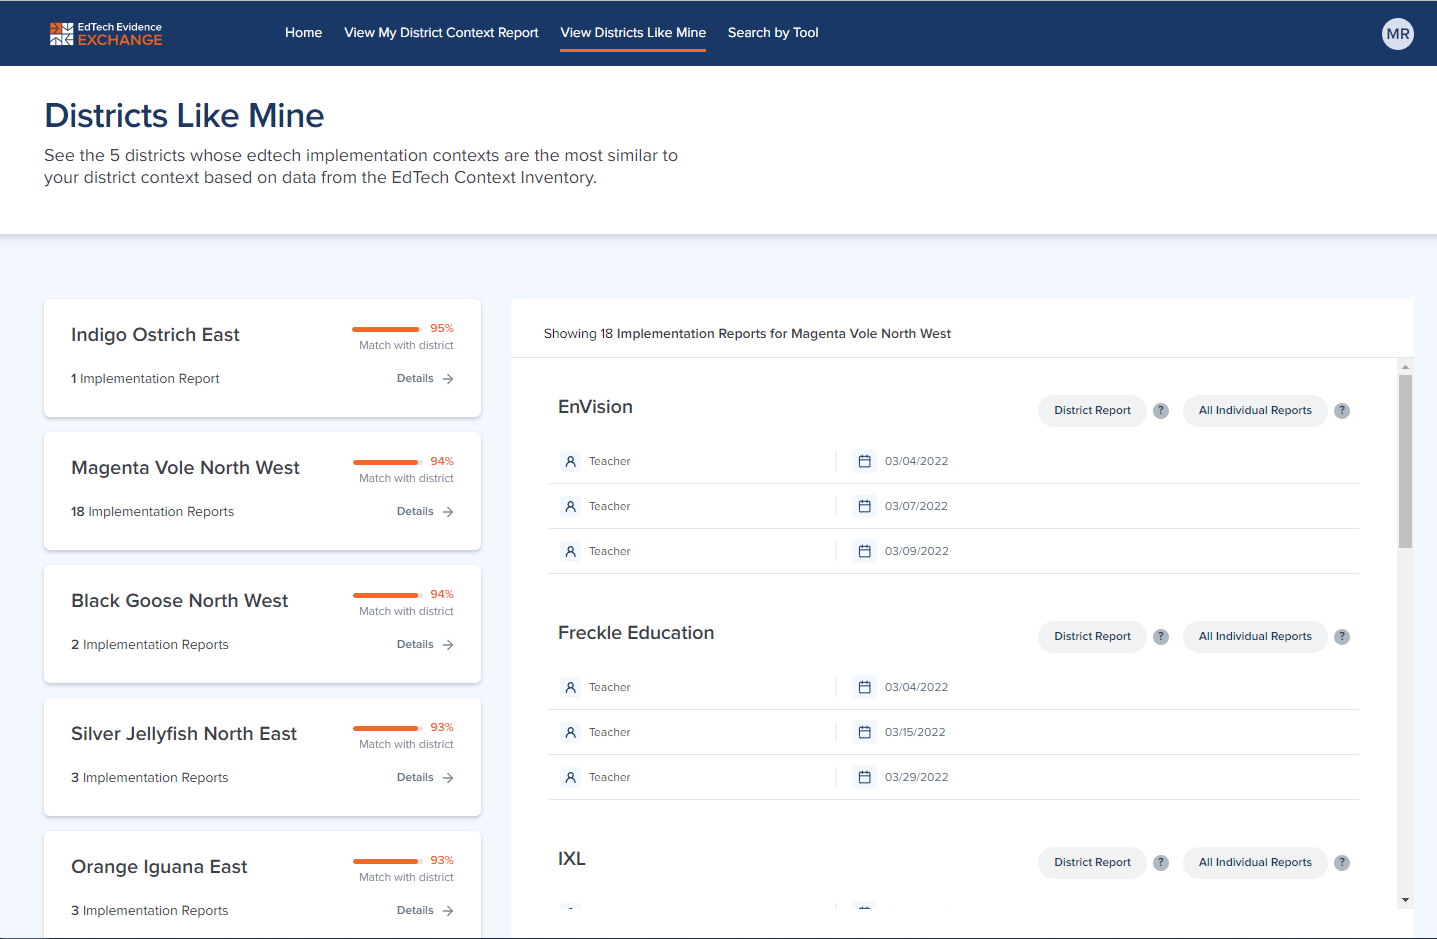Screen dimensions: 1437x939
Task: Click '1 Implementation Report' text
Action: tap(145, 379)
